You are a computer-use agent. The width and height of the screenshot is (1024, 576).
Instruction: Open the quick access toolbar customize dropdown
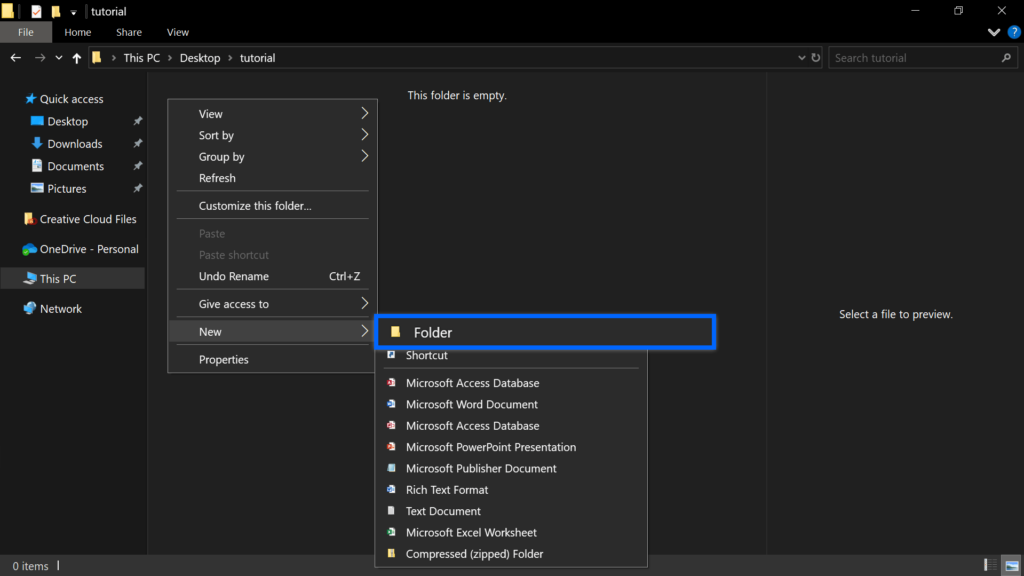click(73, 12)
